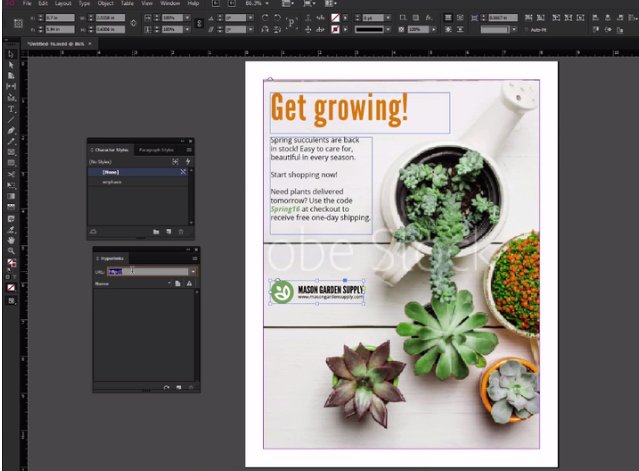639x471 pixels.
Task: Open the File menu
Action: (27, 3)
